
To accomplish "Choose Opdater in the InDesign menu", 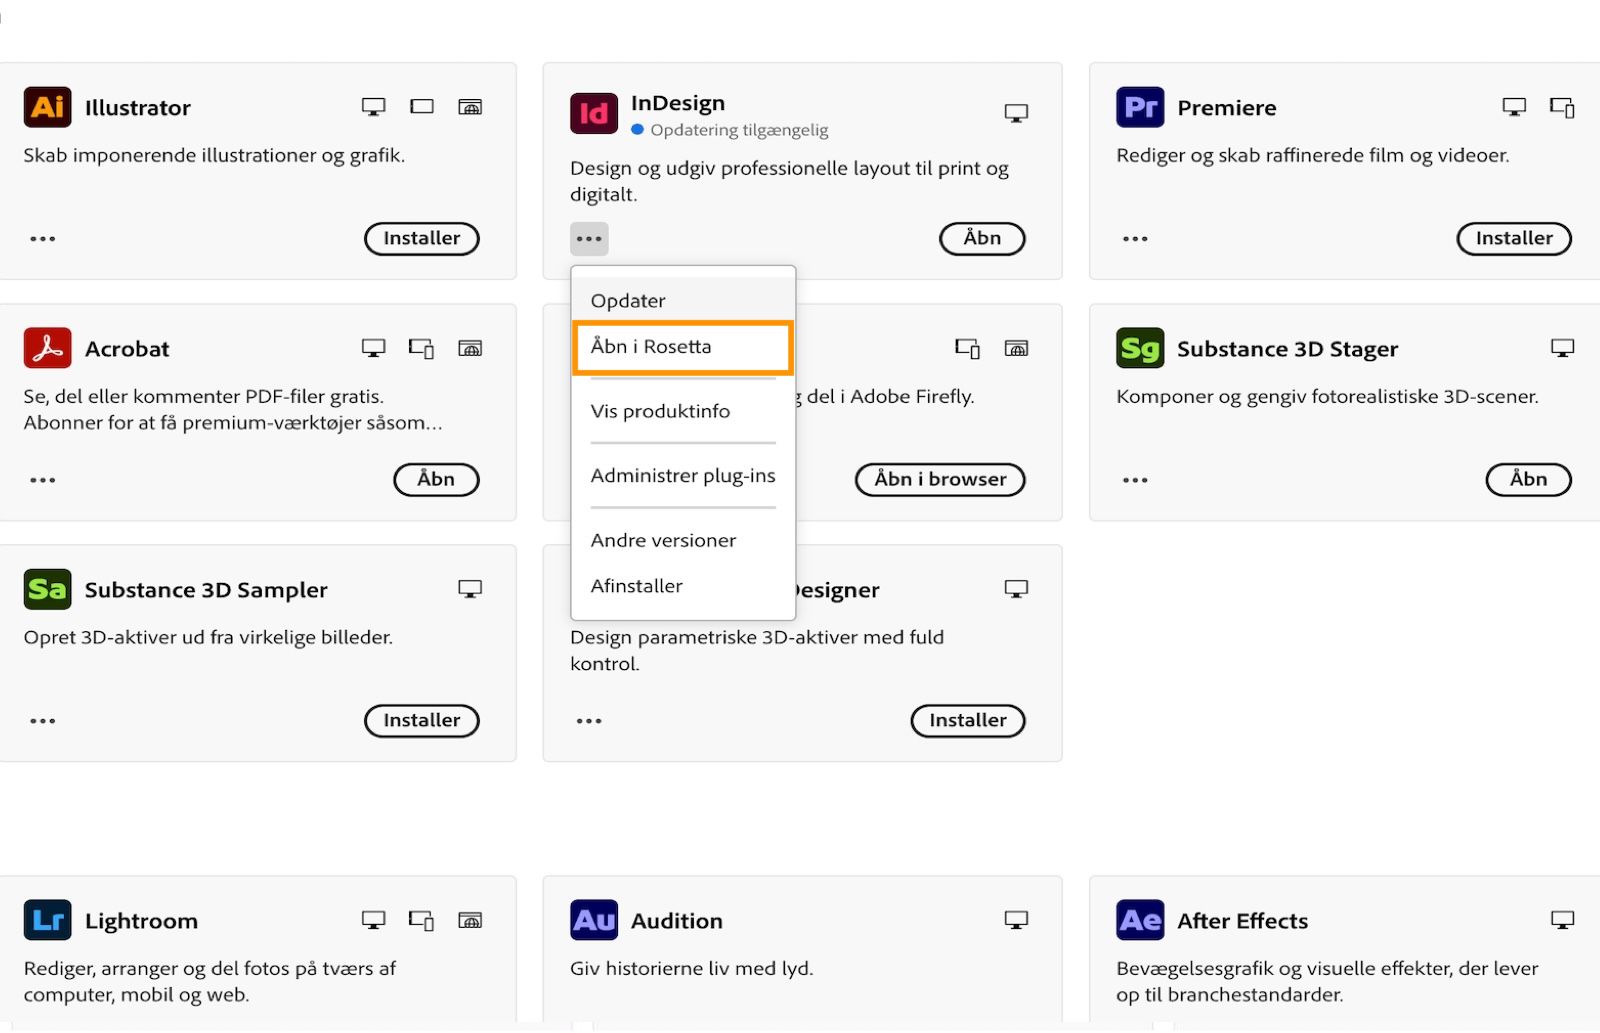I will (x=683, y=300).
